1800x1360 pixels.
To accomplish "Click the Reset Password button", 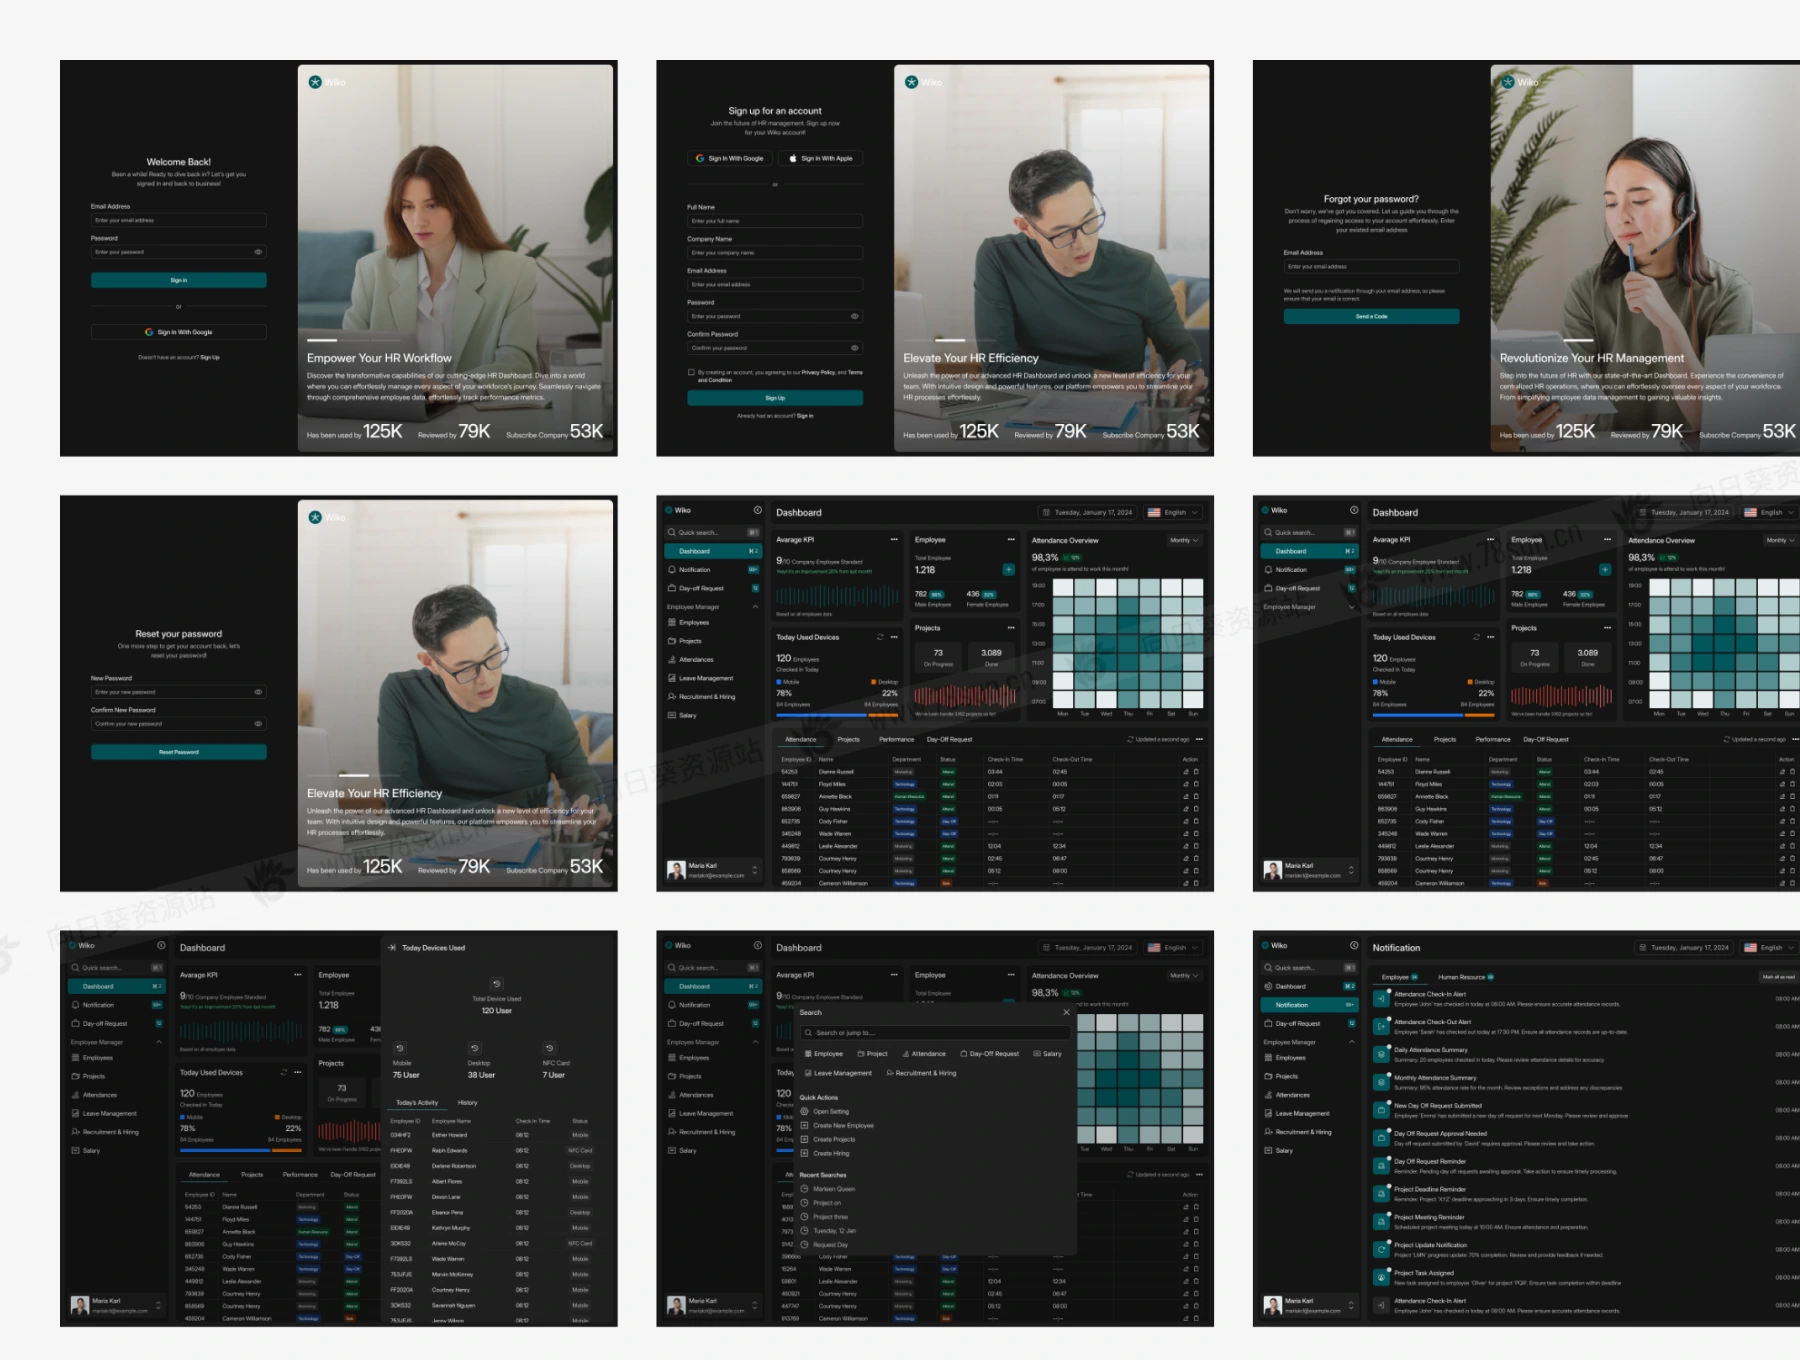I will coord(179,752).
